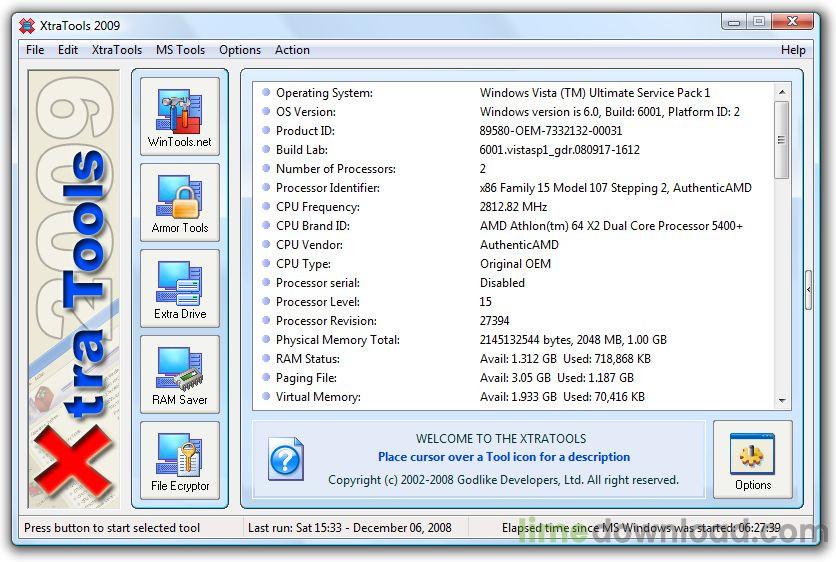
Task: Open the Armor Tools icon
Action: click(x=180, y=202)
